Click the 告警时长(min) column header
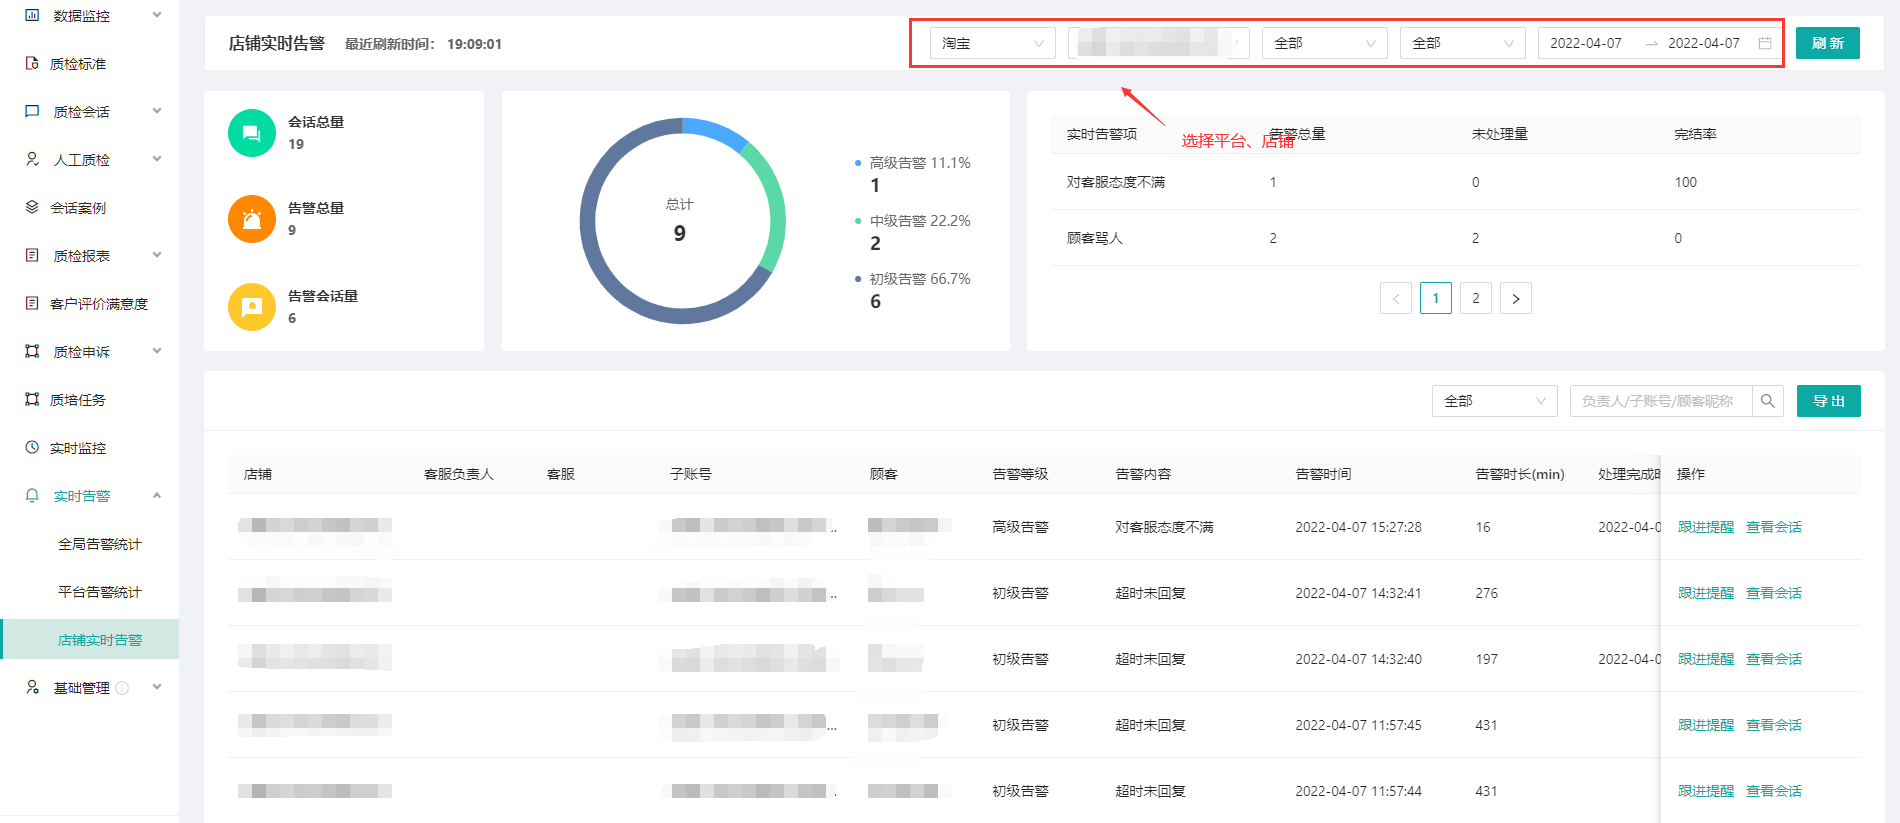The image size is (1900, 823). click(1520, 474)
